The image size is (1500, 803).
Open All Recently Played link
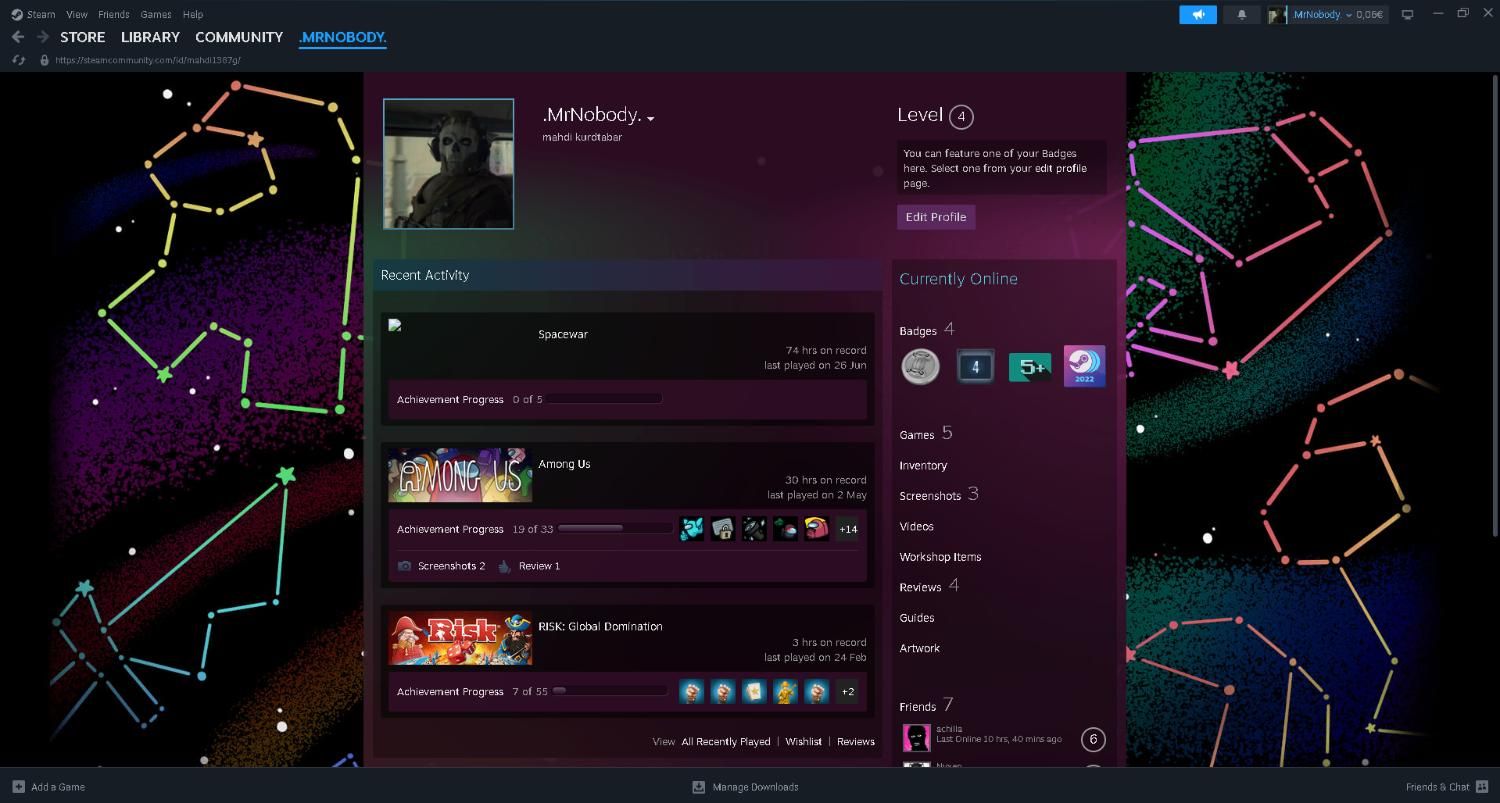click(726, 742)
